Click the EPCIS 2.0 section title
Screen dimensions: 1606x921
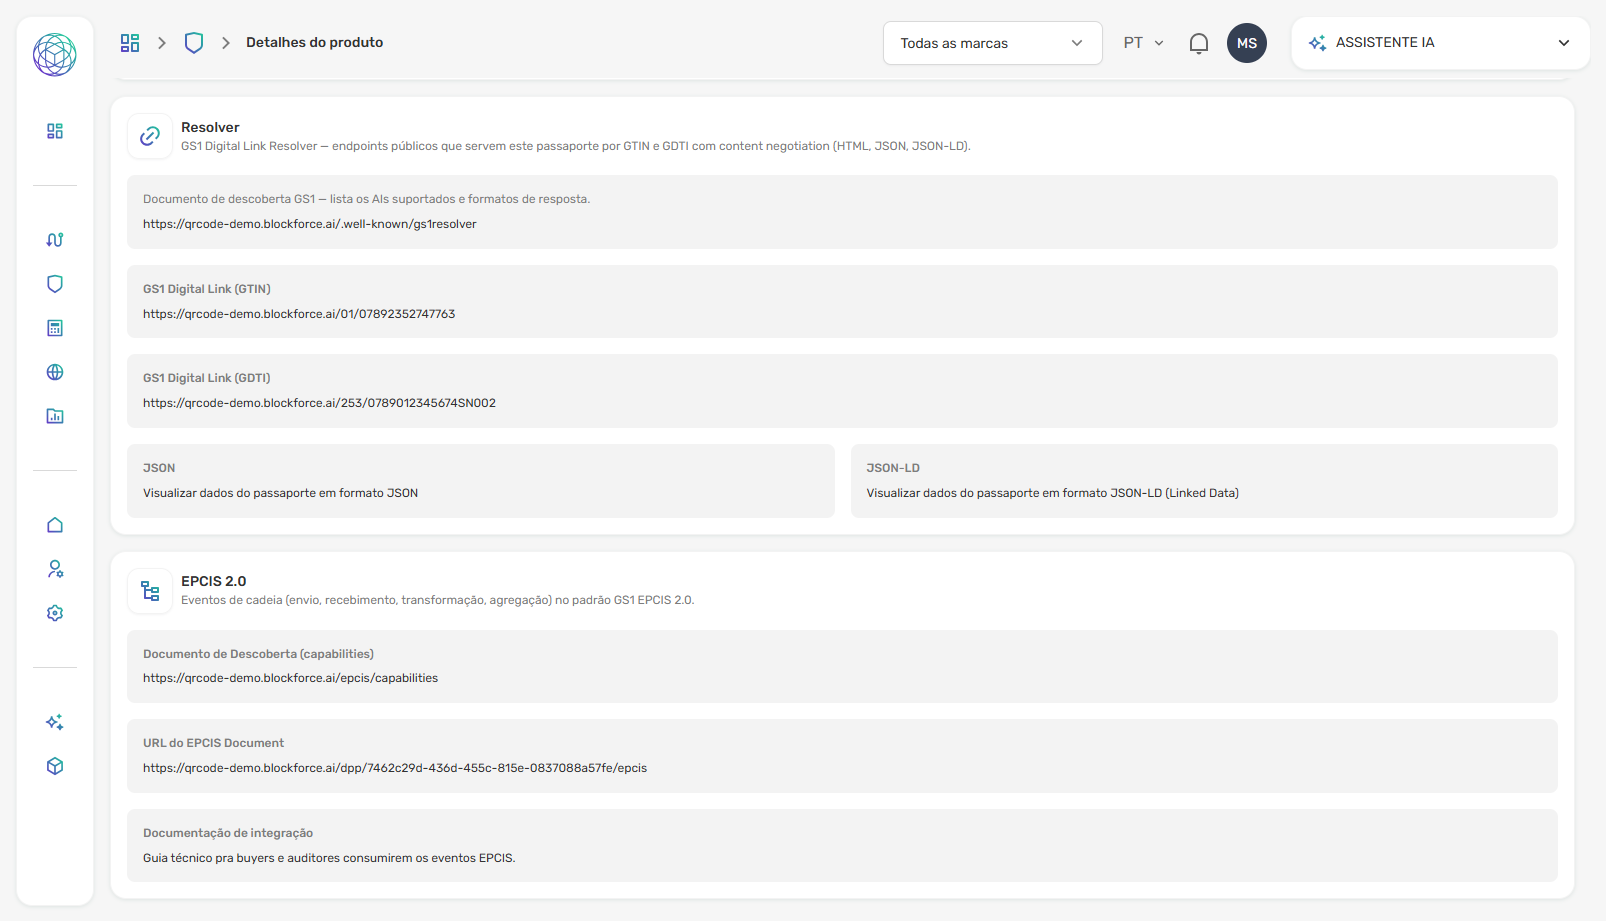(213, 581)
